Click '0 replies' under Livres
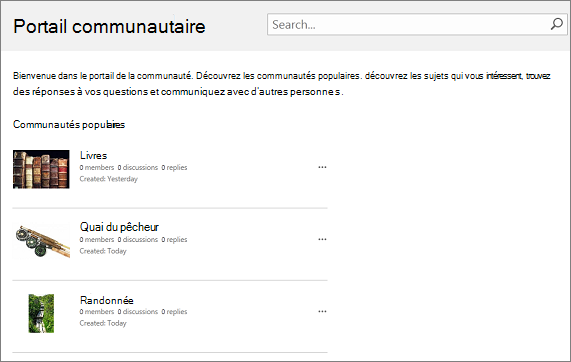Viewport: 571px width, 362px height. pos(174,168)
